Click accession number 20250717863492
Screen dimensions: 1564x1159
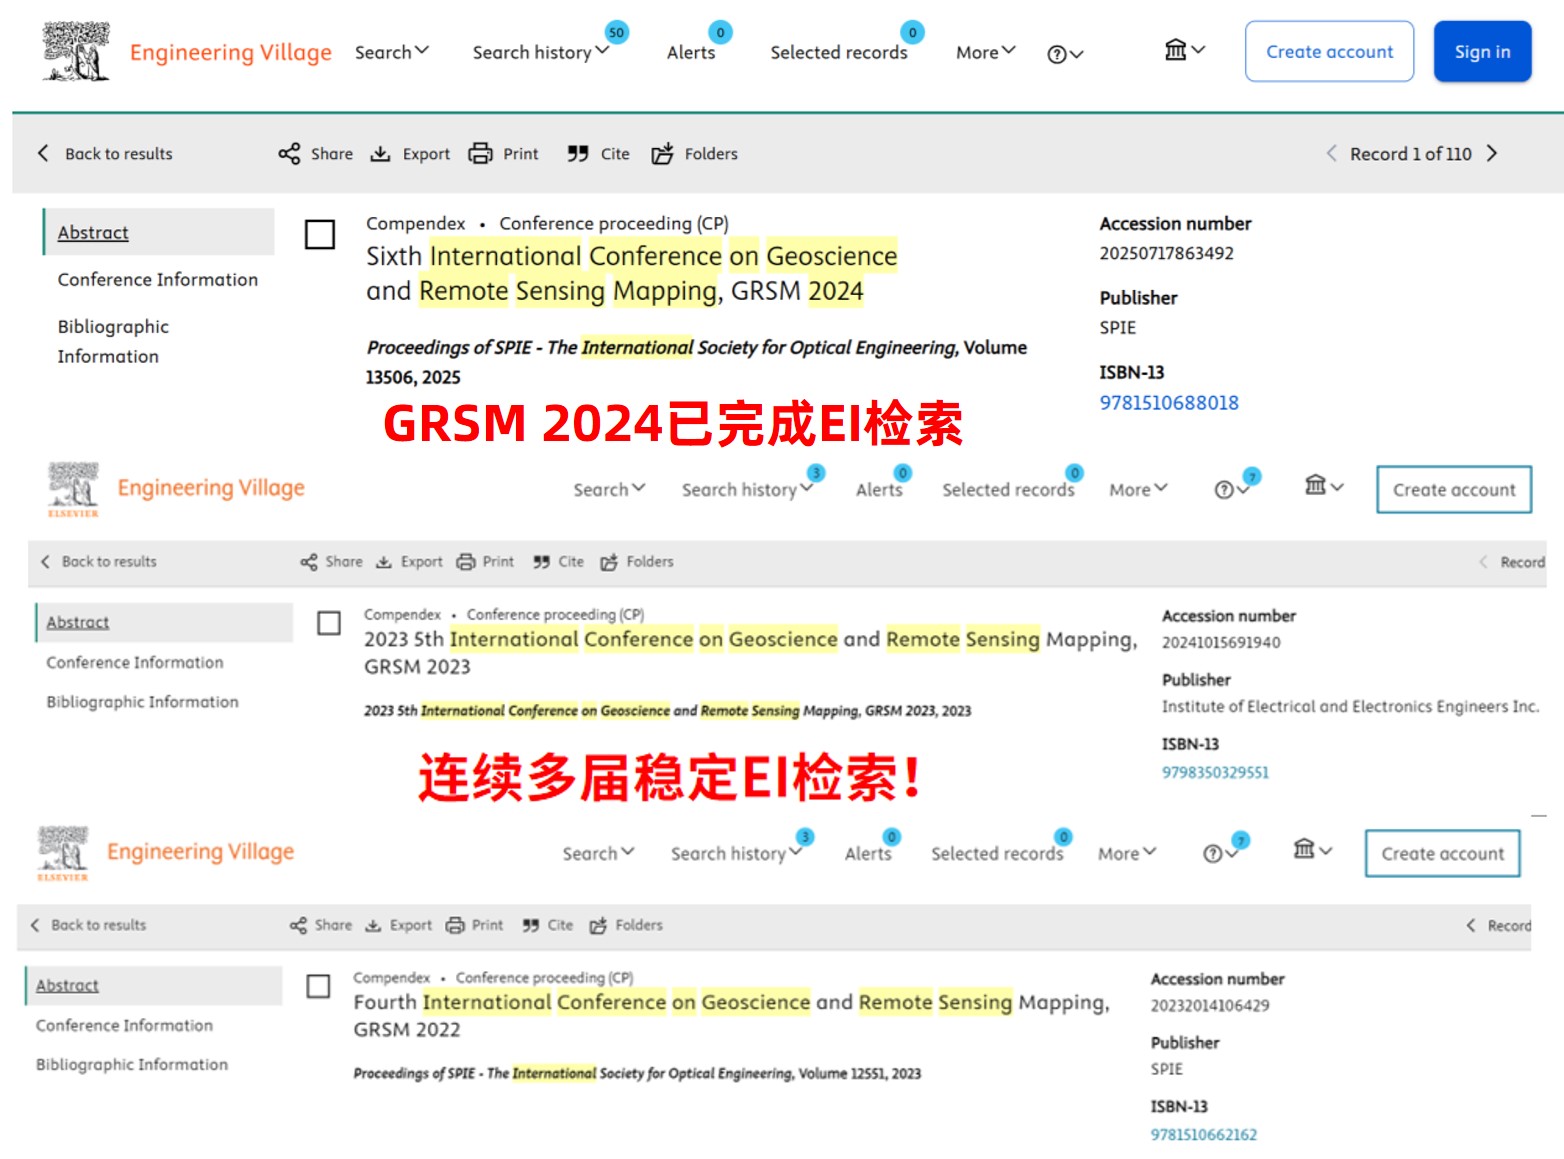pos(1167,254)
